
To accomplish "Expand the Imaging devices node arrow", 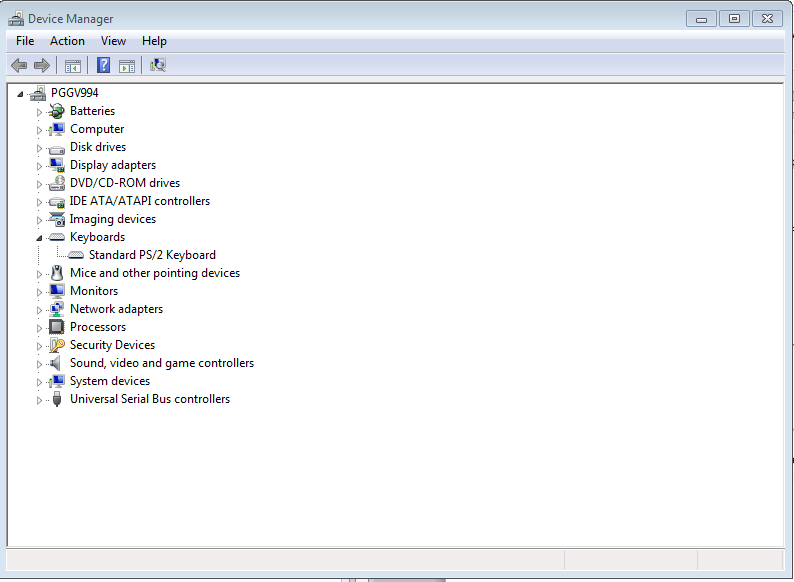I will pos(39,220).
